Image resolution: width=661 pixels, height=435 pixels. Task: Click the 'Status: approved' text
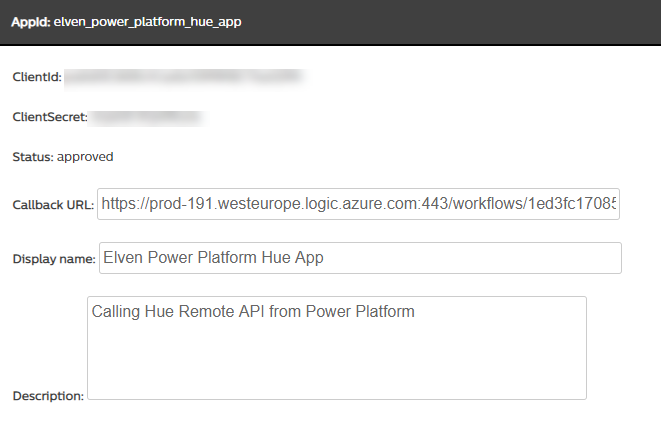63,157
